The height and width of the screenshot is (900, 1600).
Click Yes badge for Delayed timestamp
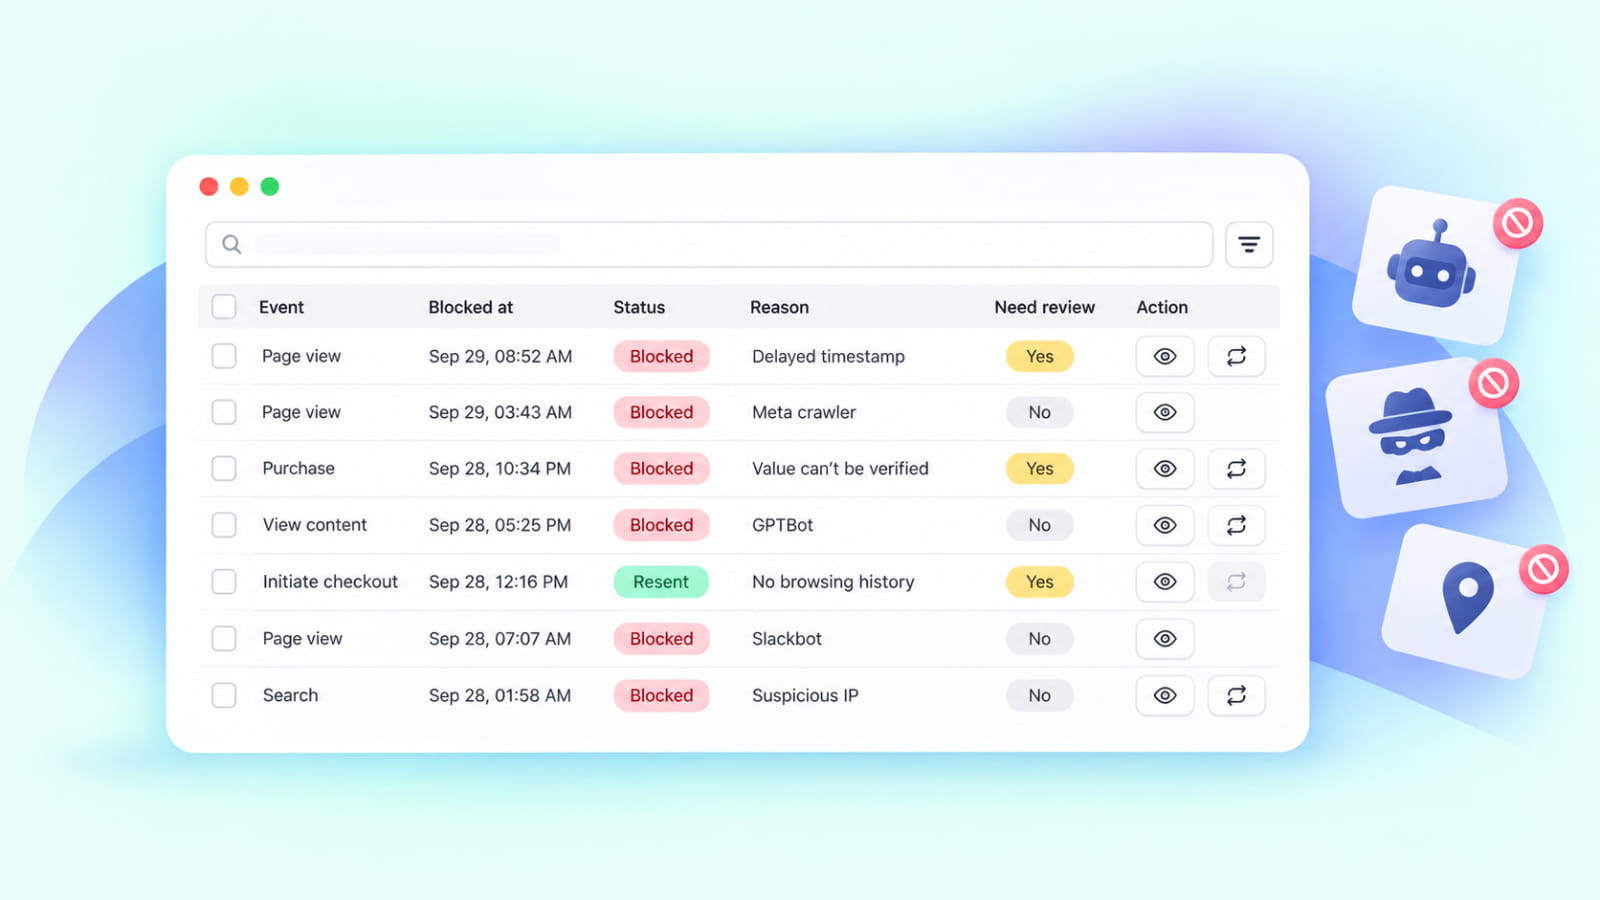click(x=1040, y=356)
